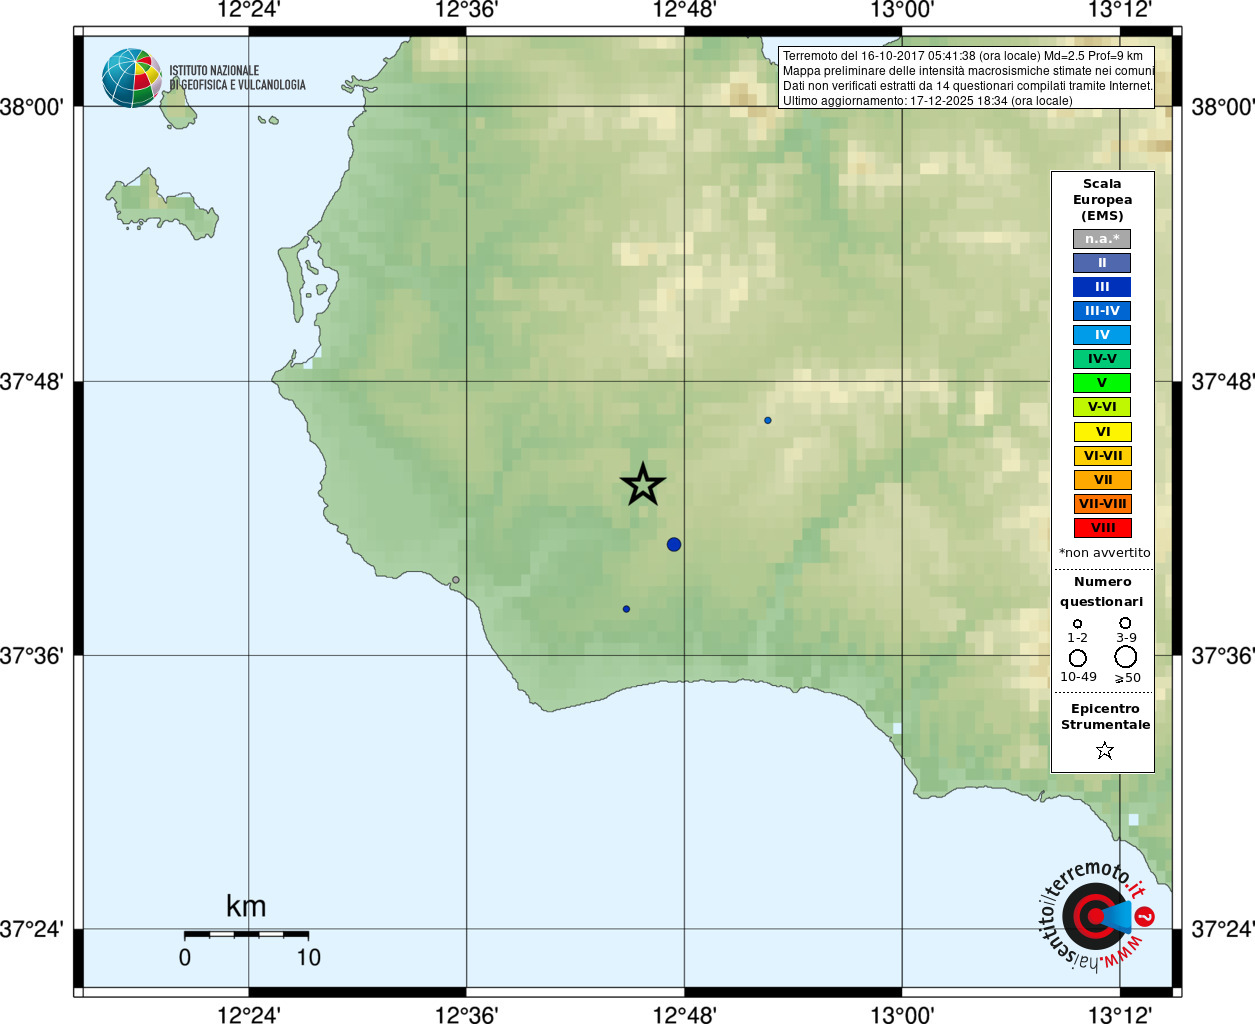Click the gray n.a.* legend swatch
This screenshot has width=1255, height=1024.
click(1102, 239)
